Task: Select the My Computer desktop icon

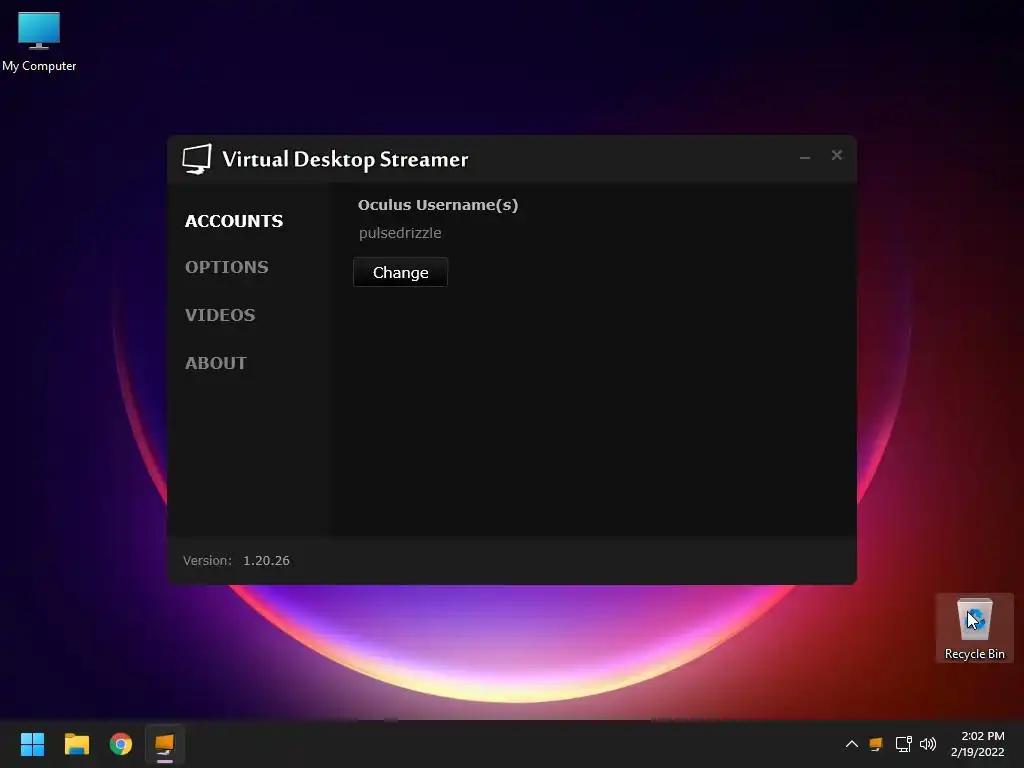Action: (39, 41)
